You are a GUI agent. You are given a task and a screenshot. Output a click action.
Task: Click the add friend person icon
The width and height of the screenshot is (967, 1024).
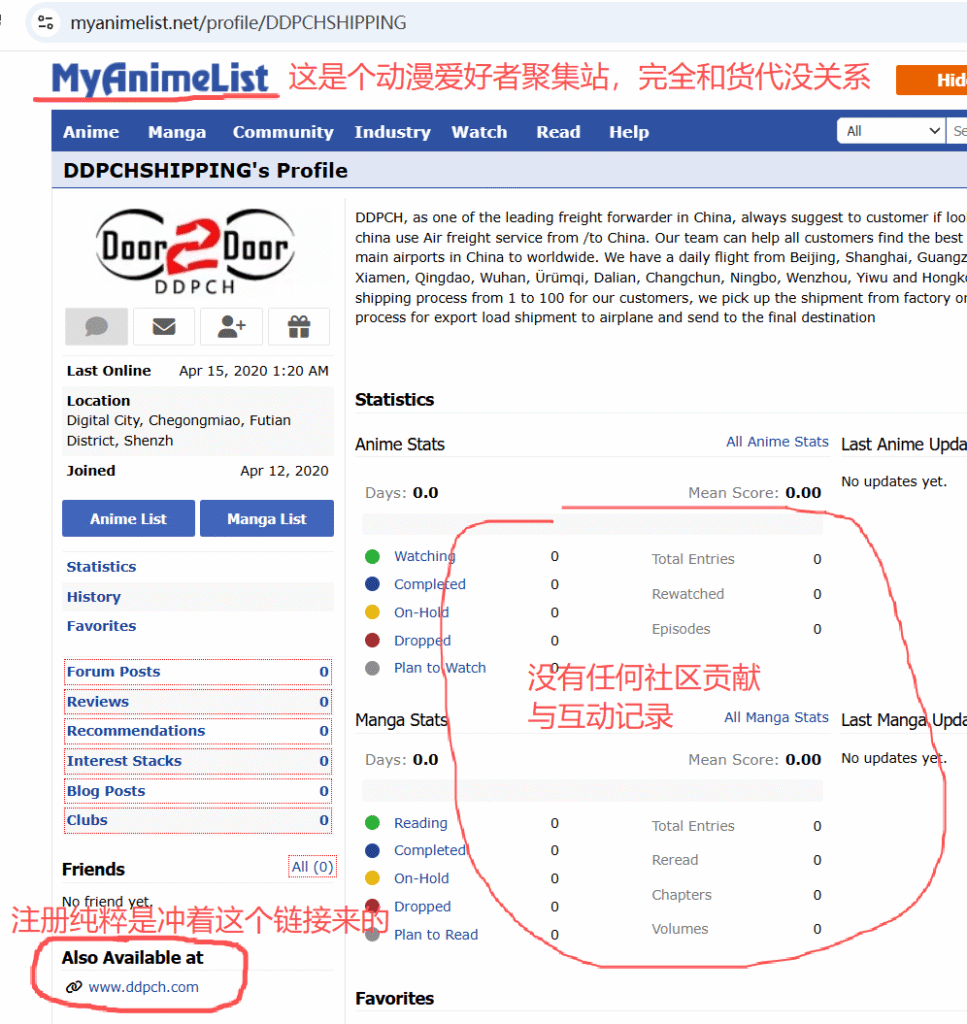pyautogui.click(x=231, y=327)
